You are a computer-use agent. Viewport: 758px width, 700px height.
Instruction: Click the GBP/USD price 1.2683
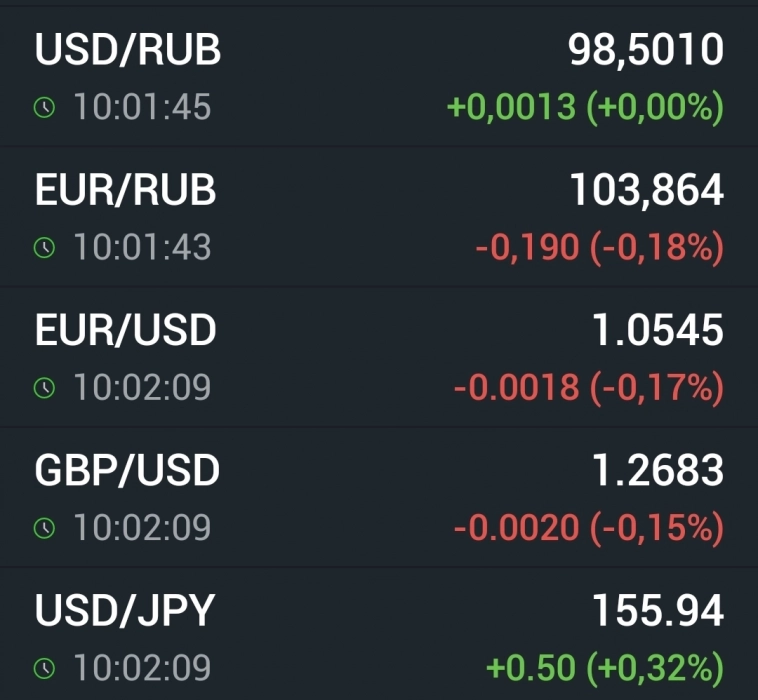[657, 470]
